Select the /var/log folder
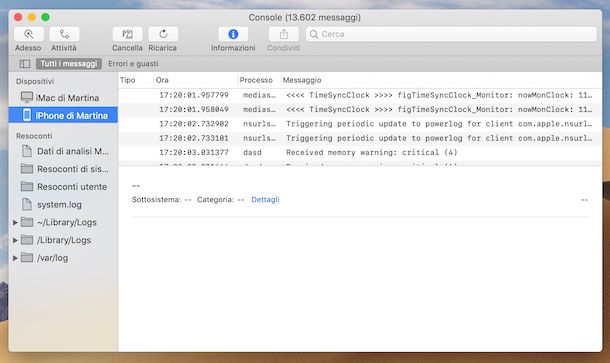This screenshot has height=363, width=610. coord(52,258)
